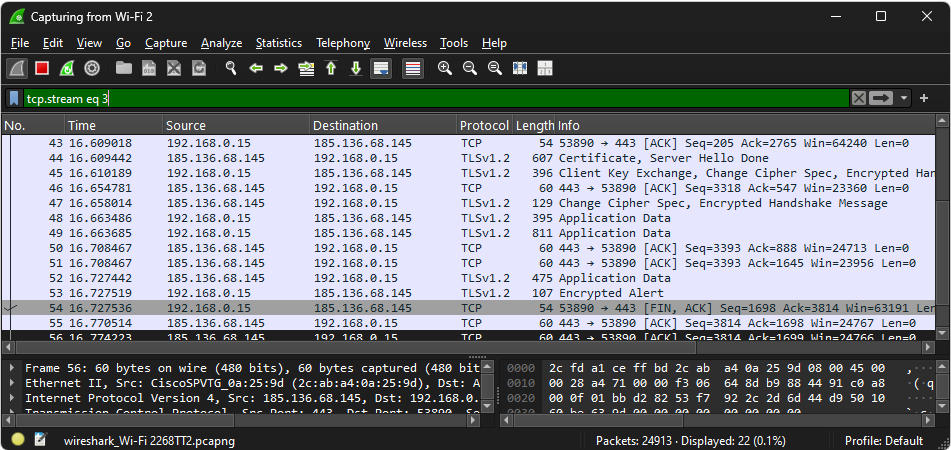Zoom in on packet list text
Viewport: 951px width, 450px height.
444,69
